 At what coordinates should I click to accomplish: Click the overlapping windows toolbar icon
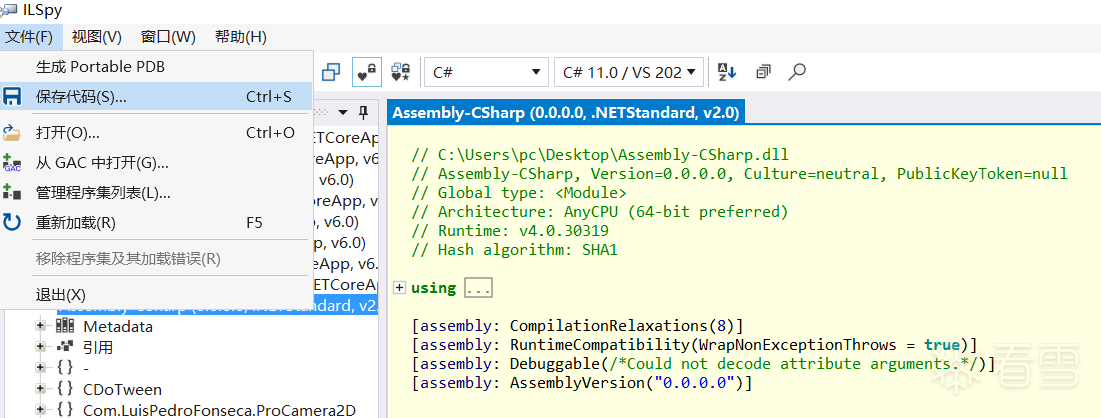[331, 72]
